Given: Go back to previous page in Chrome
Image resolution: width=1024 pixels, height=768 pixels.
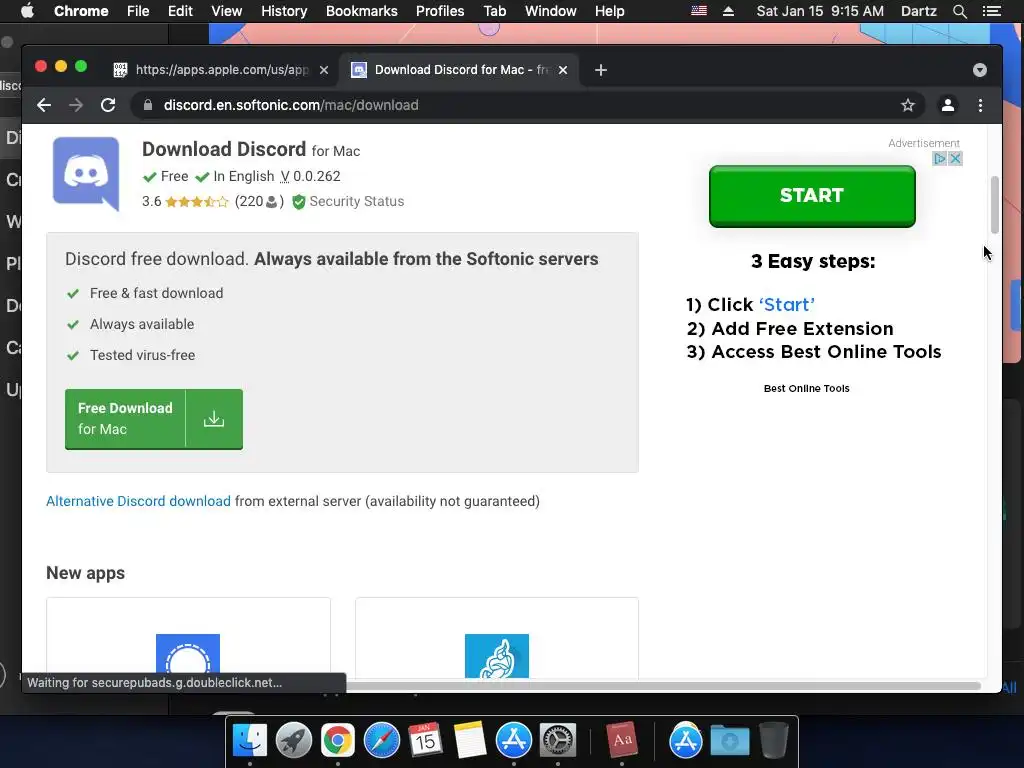Looking at the screenshot, I should point(44,105).
